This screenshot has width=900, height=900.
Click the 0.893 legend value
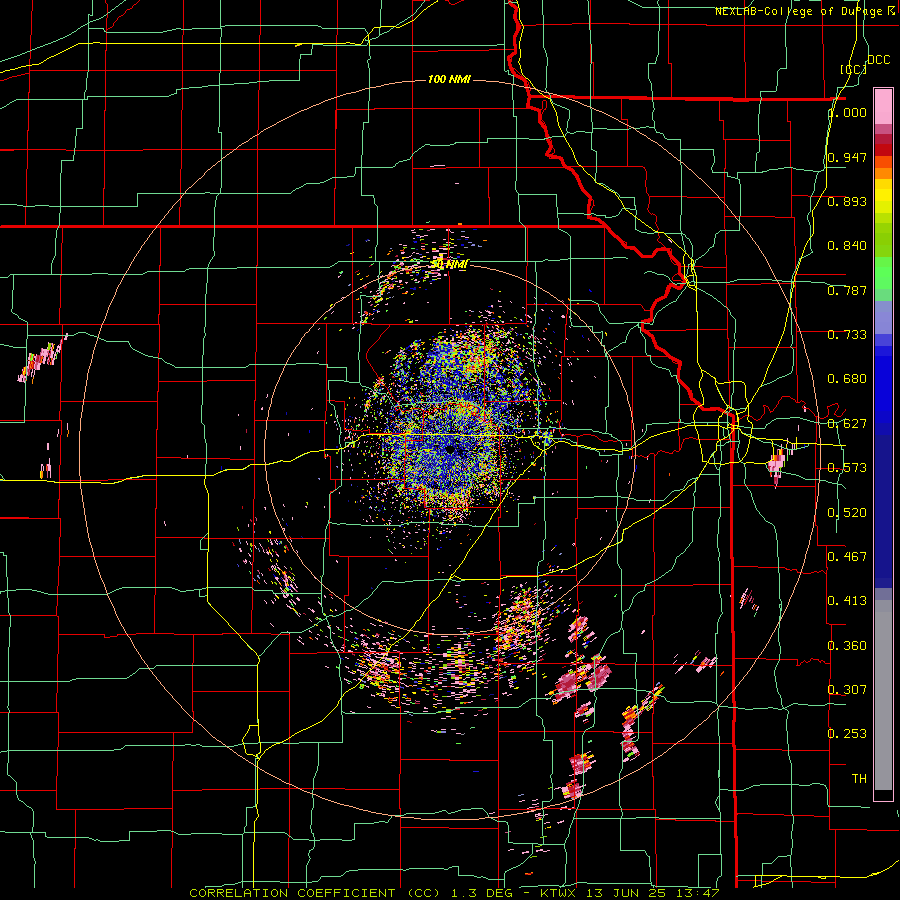coord(847,201)
